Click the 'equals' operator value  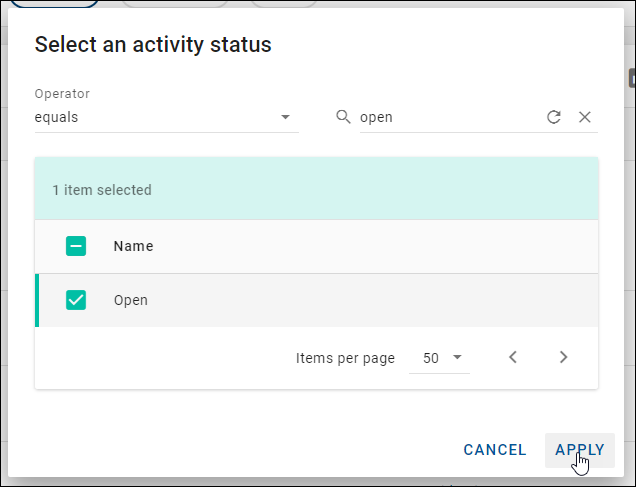tap(57, 117)
